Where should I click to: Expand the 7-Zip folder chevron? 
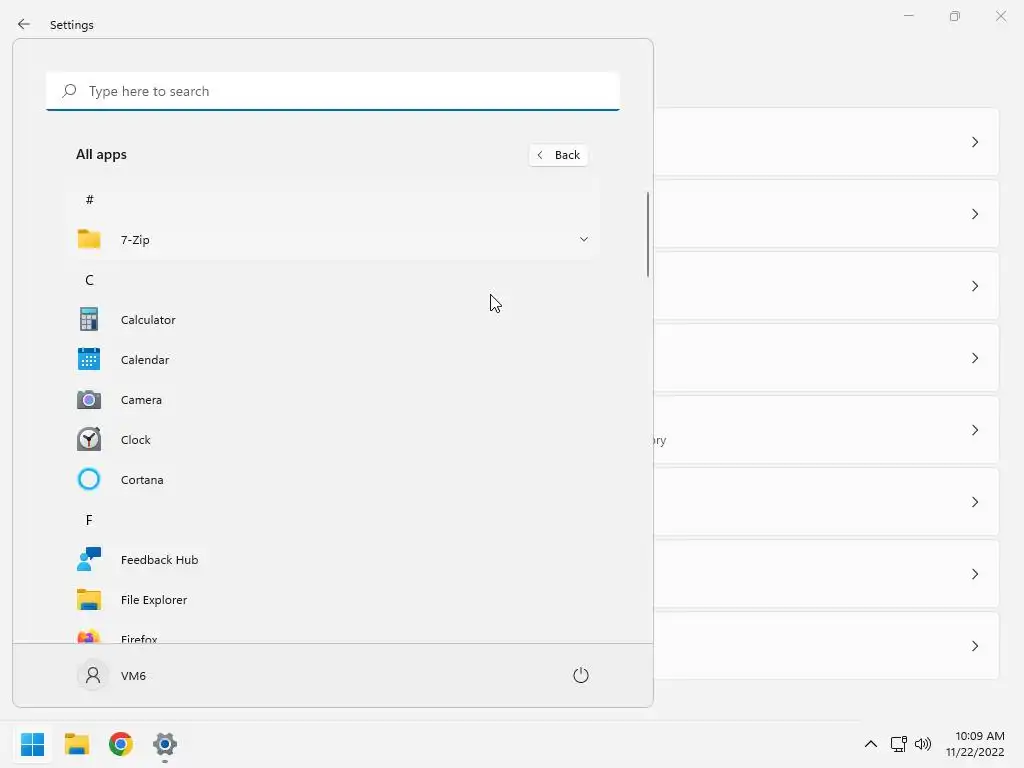pyautogui.click(x=584, y=239)
